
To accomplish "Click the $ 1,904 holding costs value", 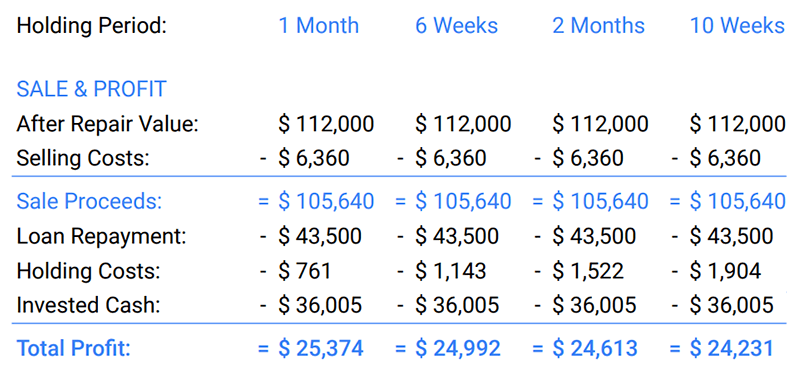I will (x=726, y=271).
